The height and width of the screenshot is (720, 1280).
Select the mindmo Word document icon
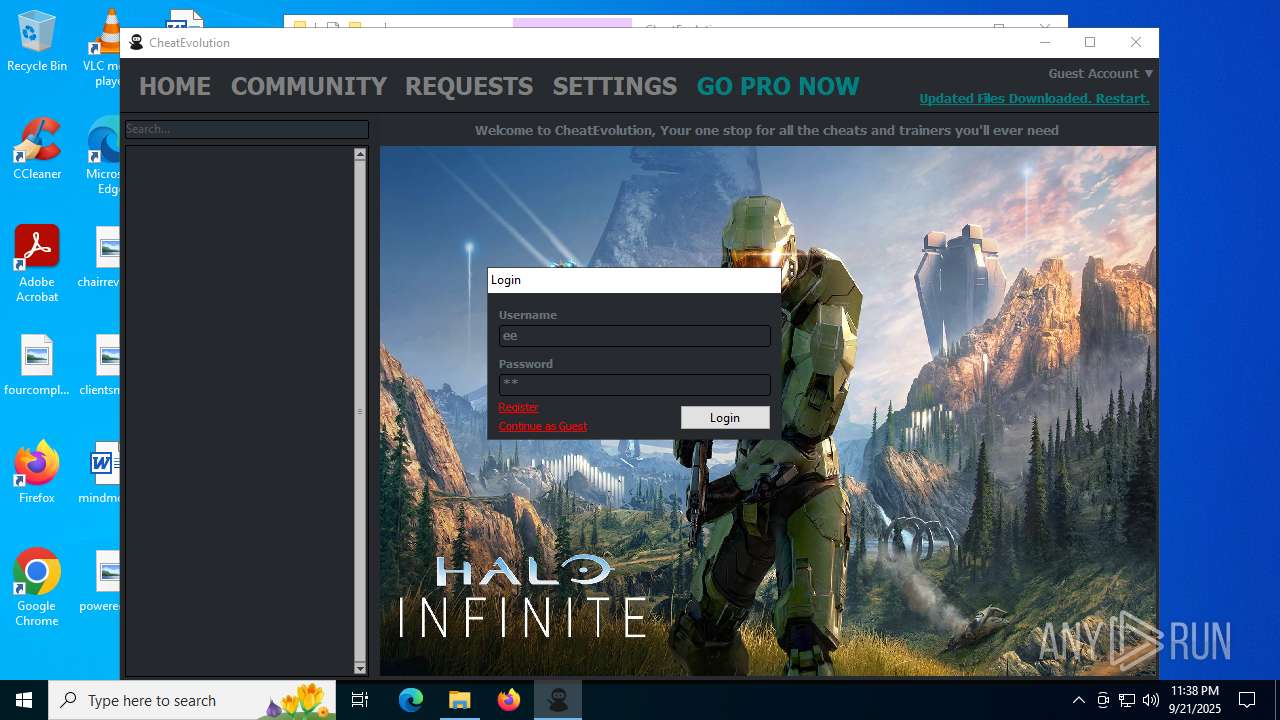[100, 473]
